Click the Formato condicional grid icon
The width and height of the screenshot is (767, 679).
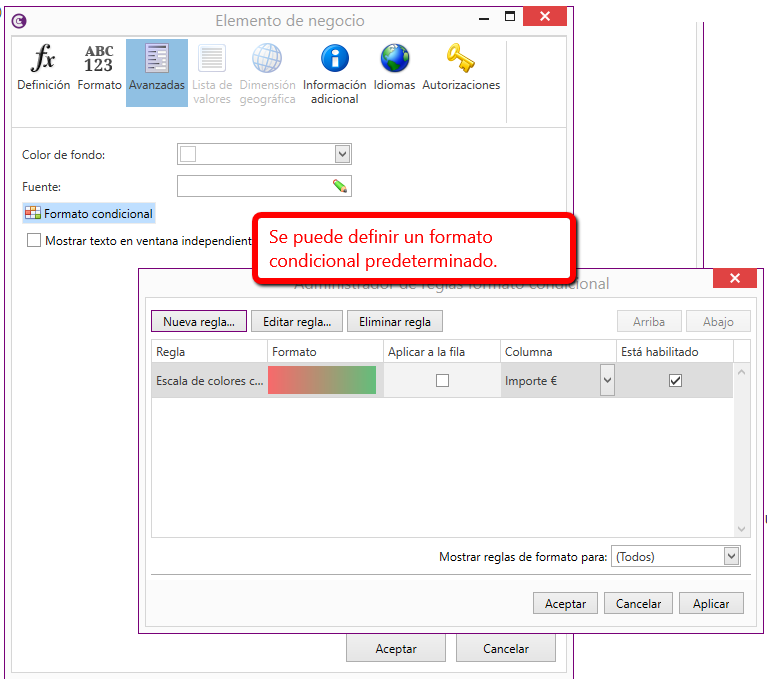coord(33,213)
